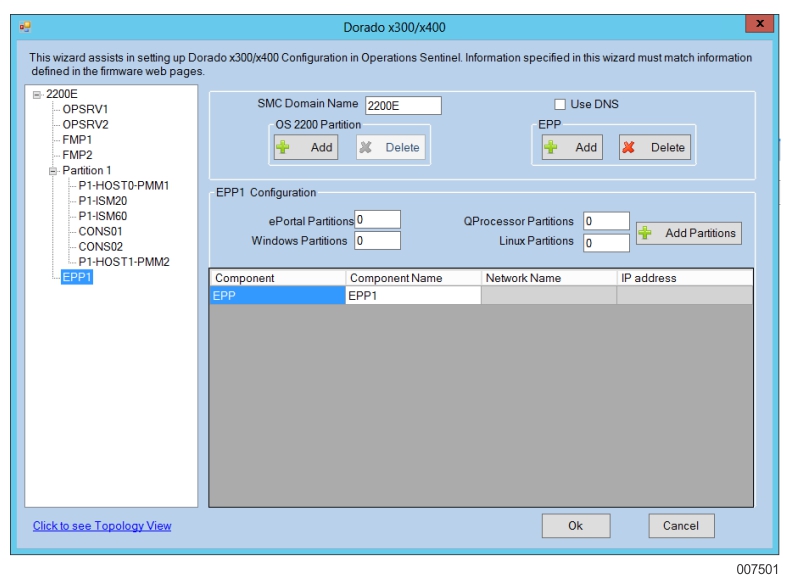Select FMP2 in the tree
The height and width of the screenshot is (584, 789).
[77, 155]
